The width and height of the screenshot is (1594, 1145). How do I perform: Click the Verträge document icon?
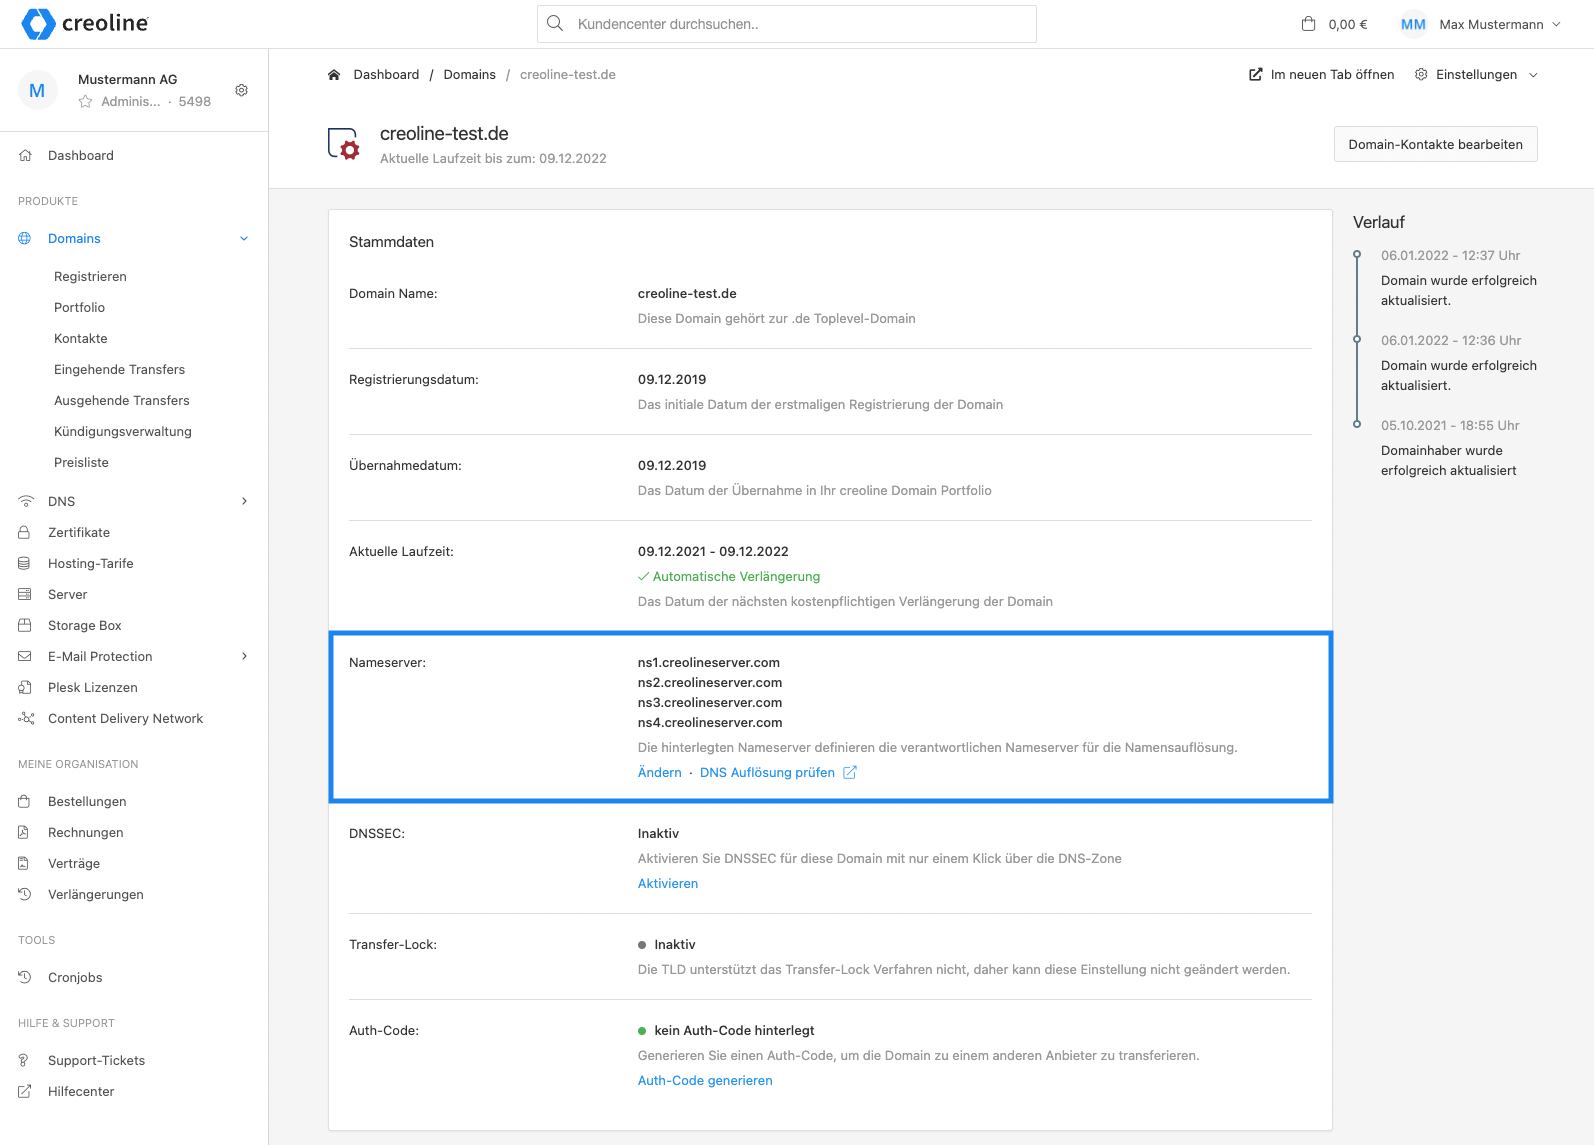pyautogui.click(x=23, y=863)
